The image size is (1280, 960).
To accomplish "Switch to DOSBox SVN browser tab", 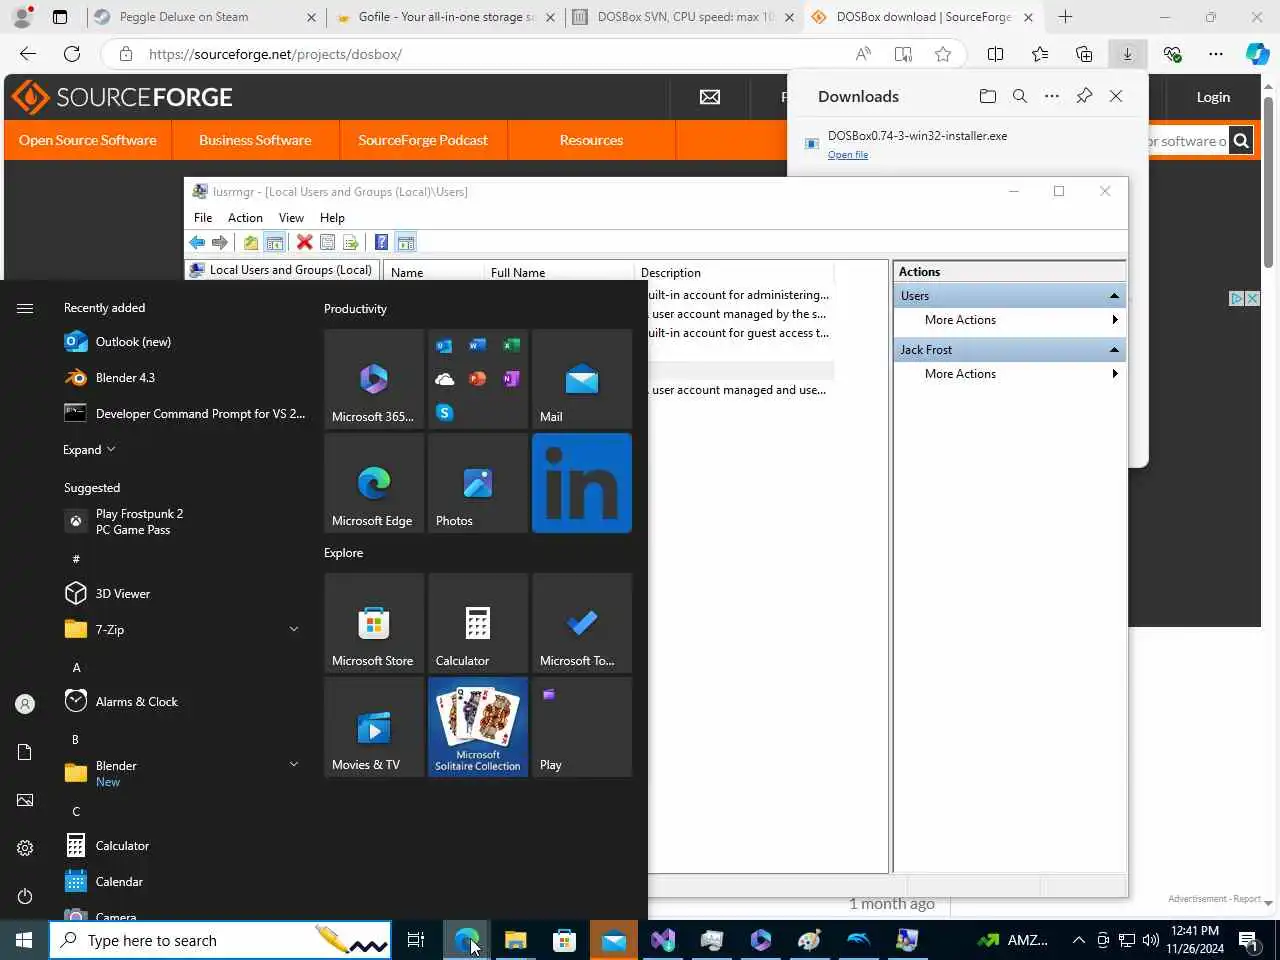I will [x=684, y=17].
